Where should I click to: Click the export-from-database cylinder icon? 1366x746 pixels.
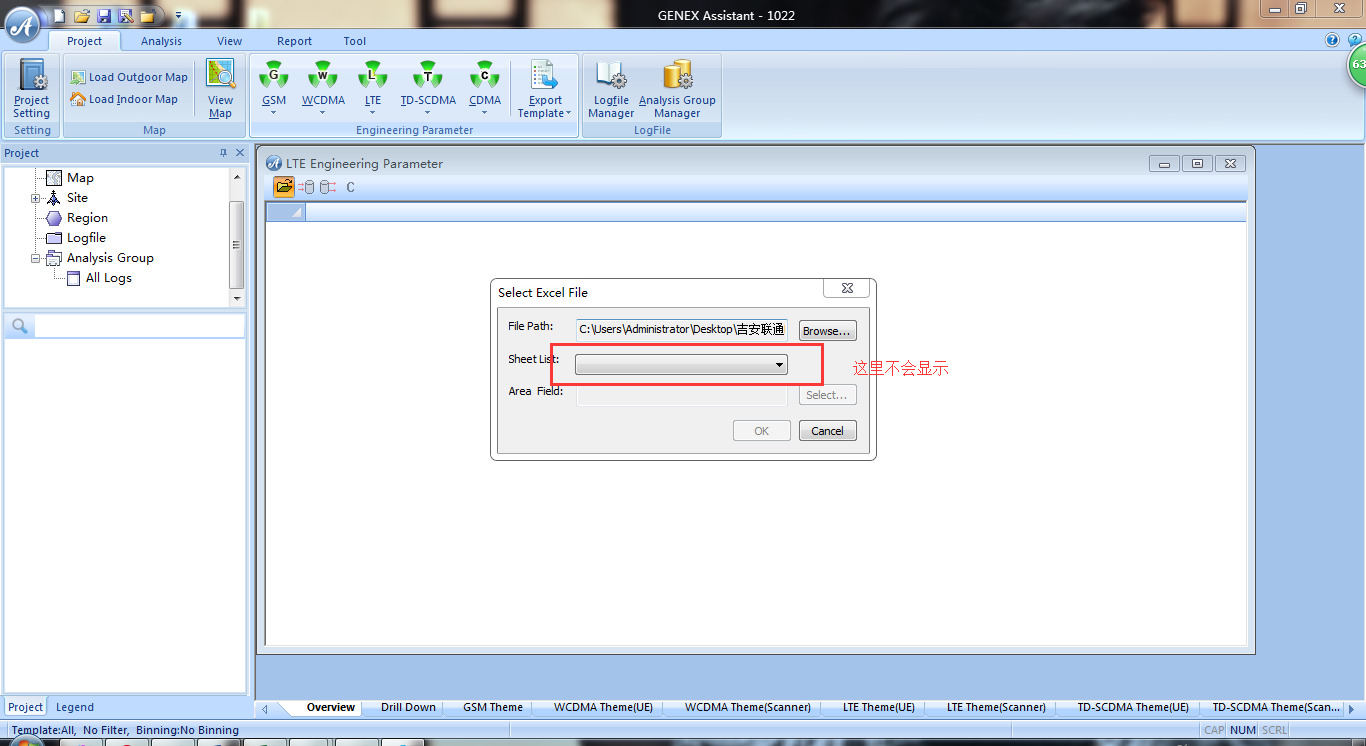pyautogui.click(x=327, y=187)
